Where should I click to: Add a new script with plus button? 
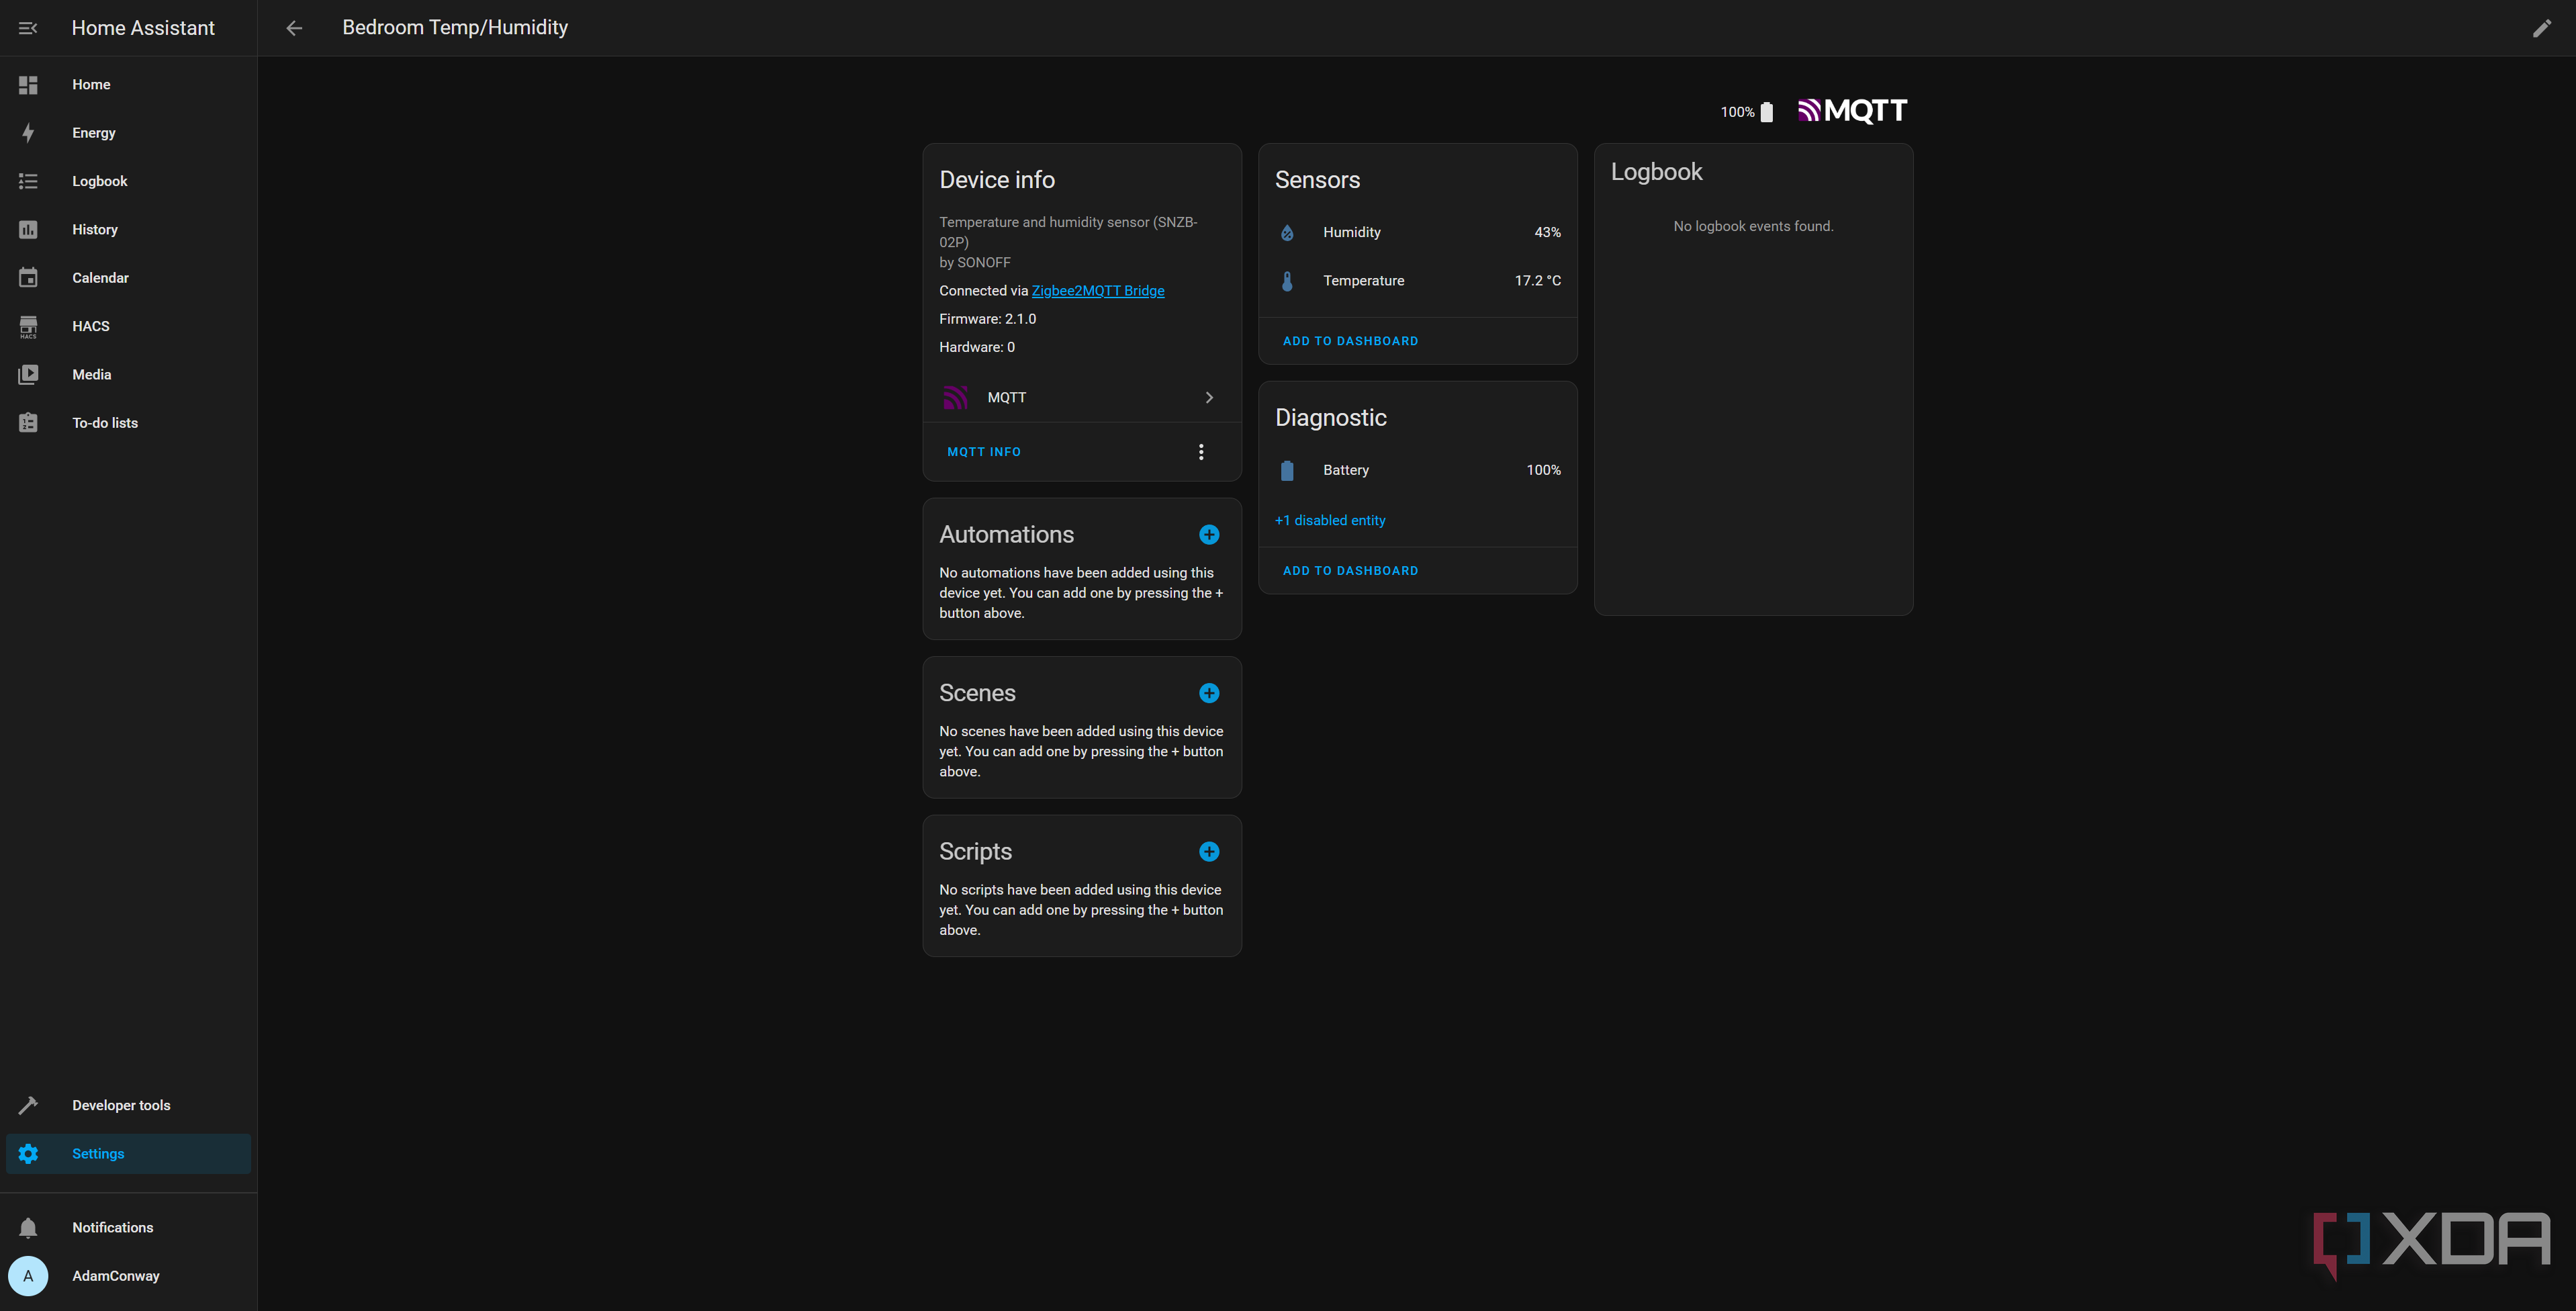(1209, 852)
